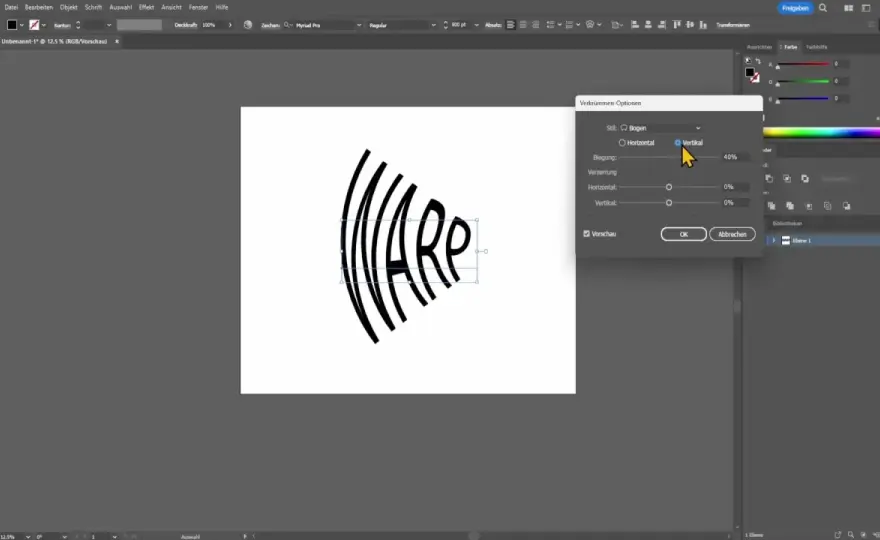Open the Objekt menu
The height and width of the screenshot is (540, 880).
pos(68,7)
